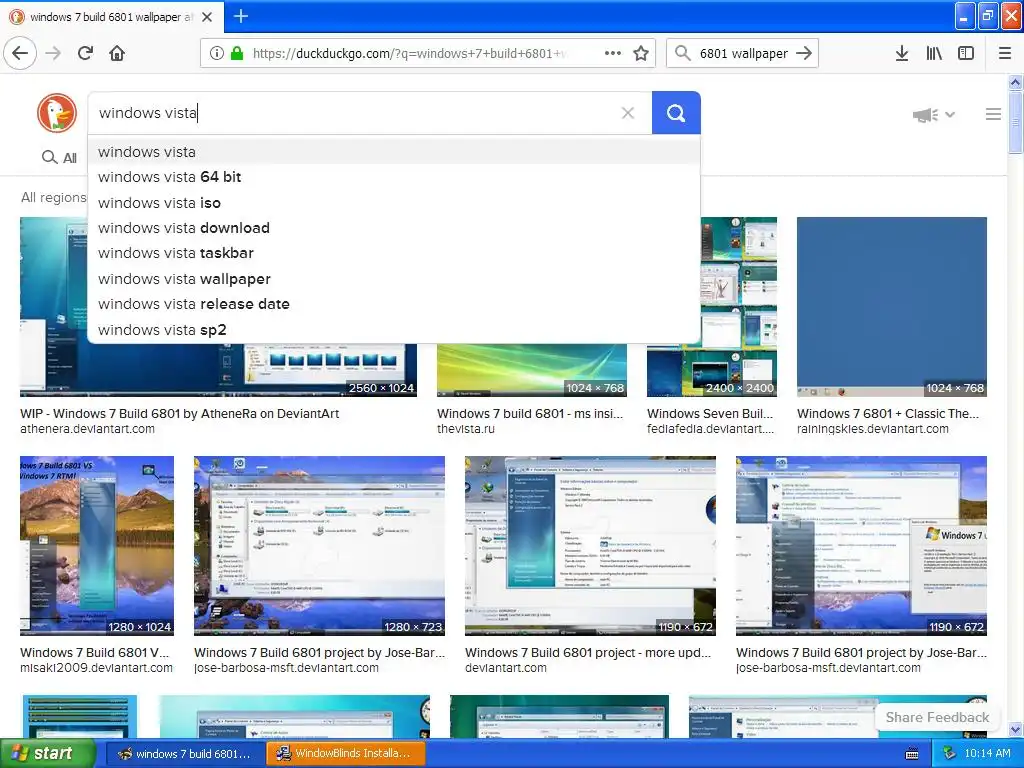This screenshot has height=768, width=1024.
Task: Open the browser home page
Action: [117, 53]
